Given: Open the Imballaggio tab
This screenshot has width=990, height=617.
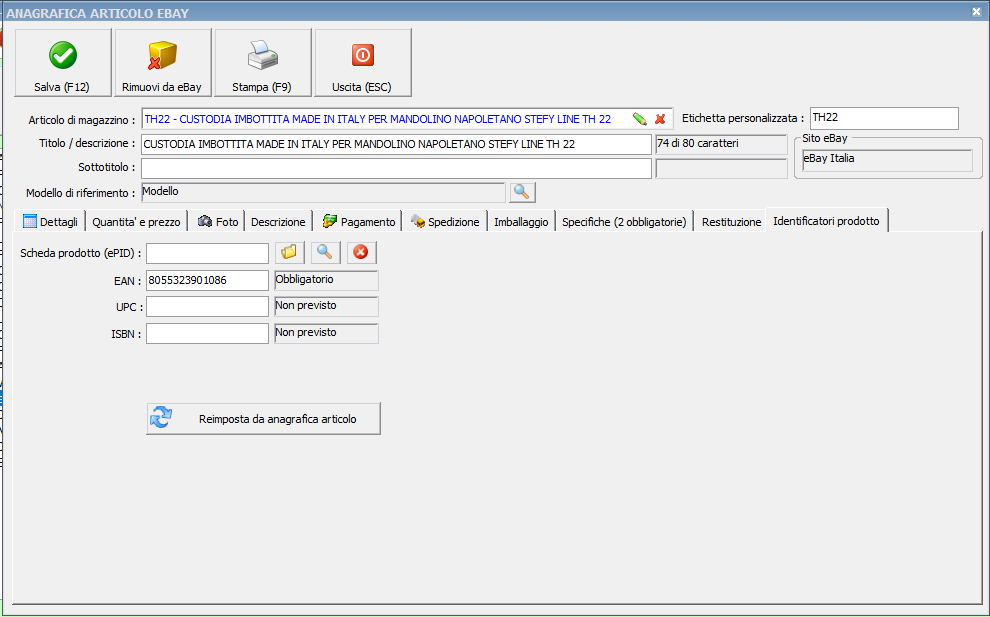Looking at the screenshot, I should tap(522, 222).
